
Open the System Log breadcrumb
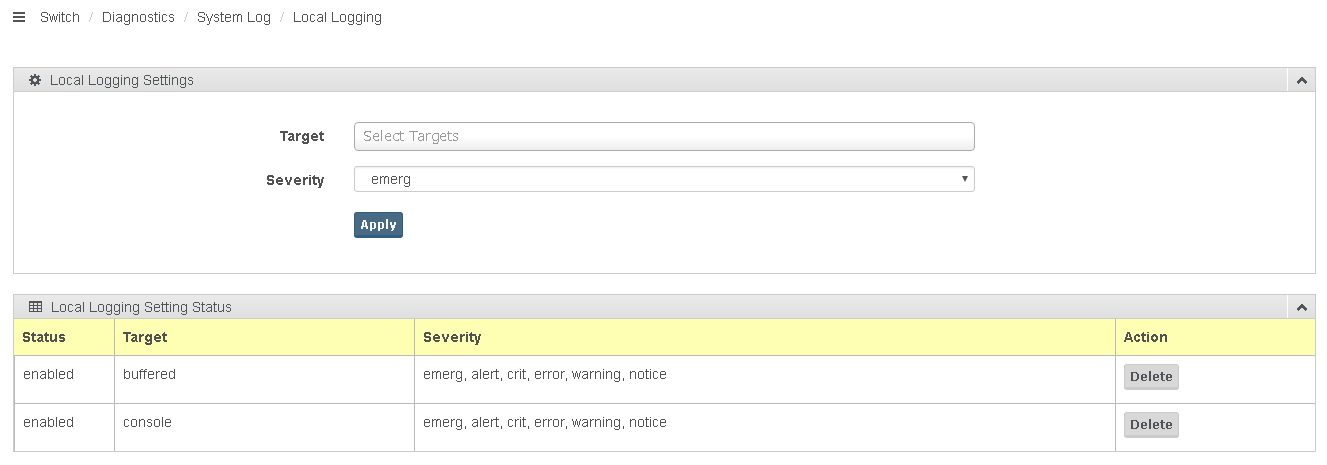click(x=234, y=17)
